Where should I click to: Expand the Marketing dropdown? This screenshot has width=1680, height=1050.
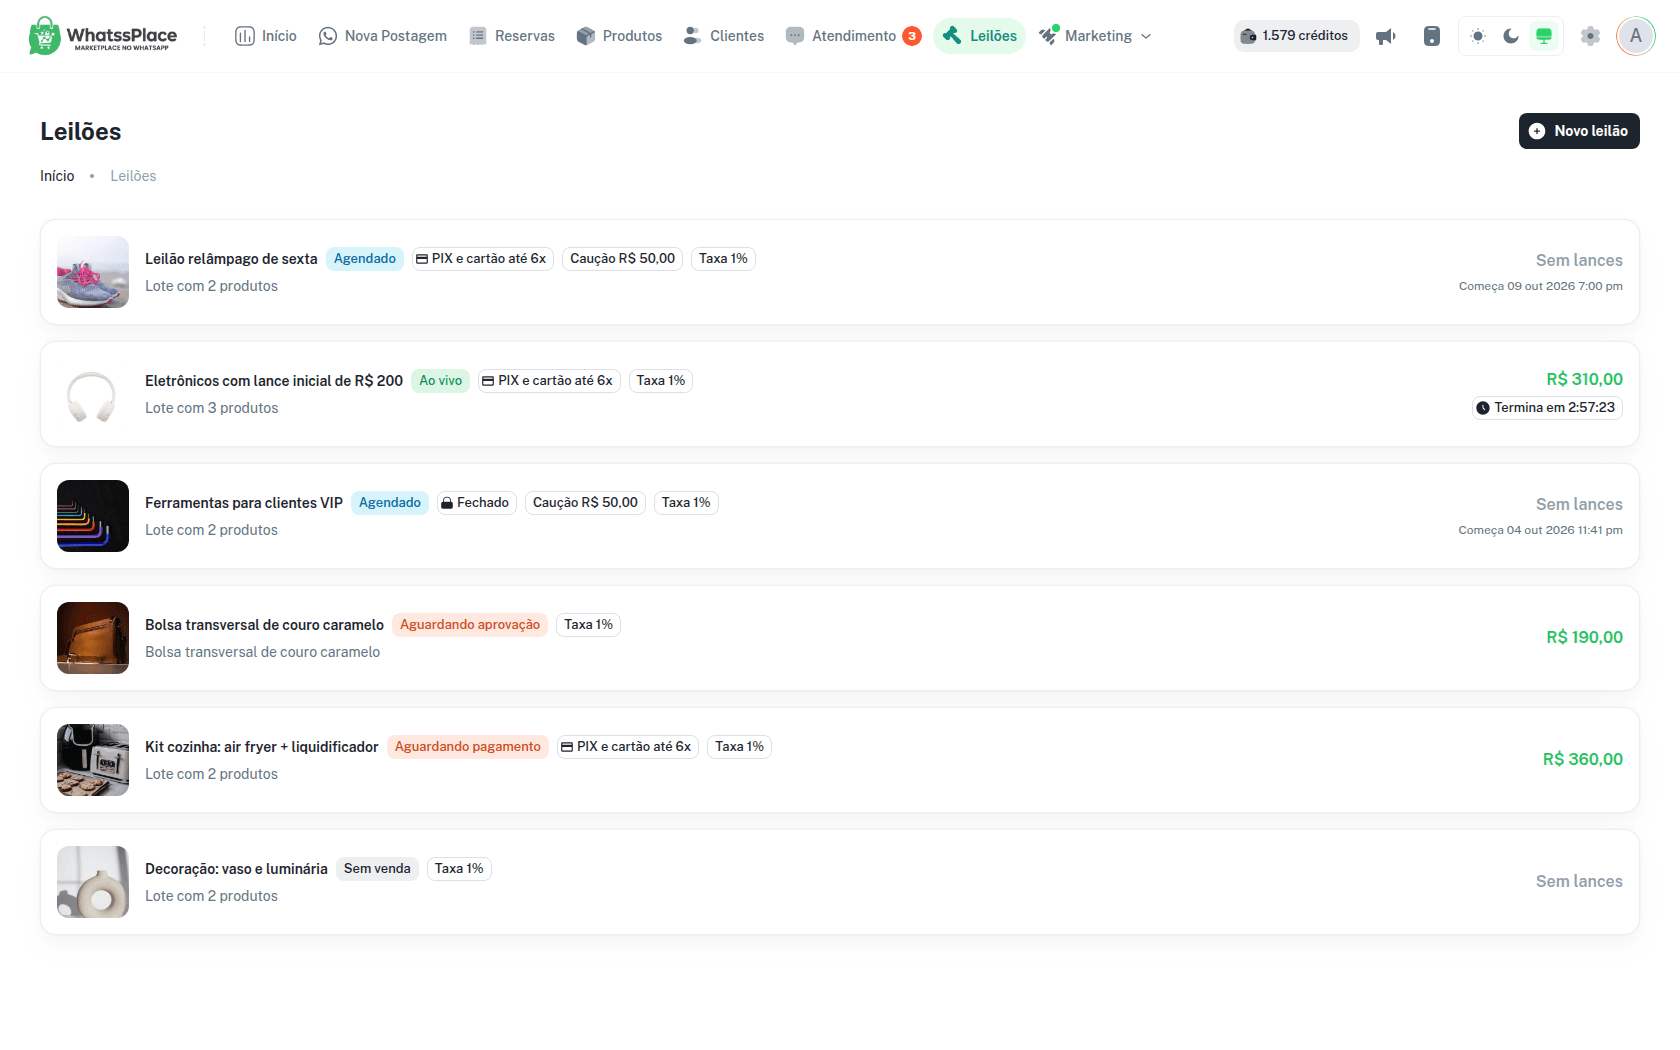point(1095,36)
